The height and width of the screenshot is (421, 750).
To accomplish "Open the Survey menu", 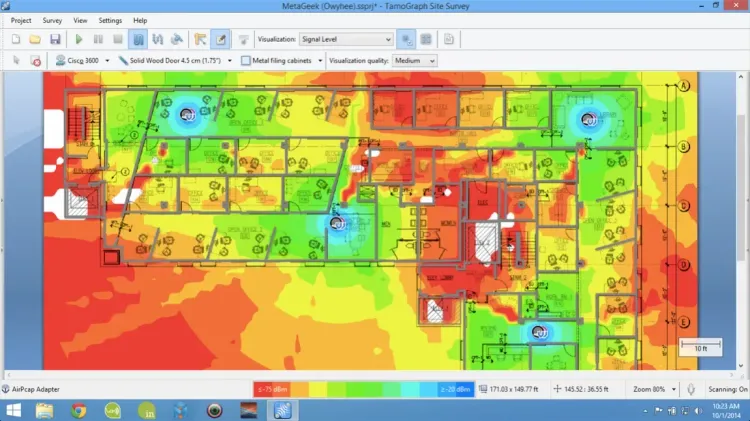I will pyautogui.click(x=53, y=20).
